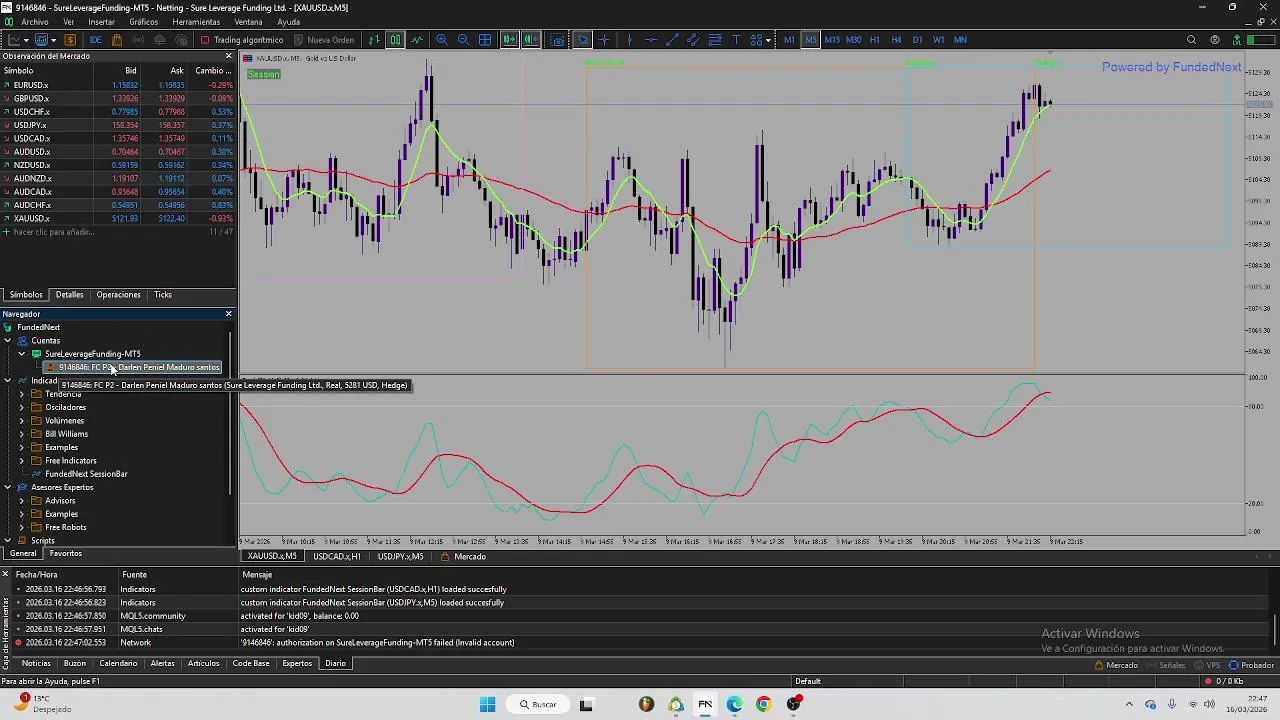Select W1 timeframe
The height and width of the screenshot is (720, 1280).
coord(938,40)
